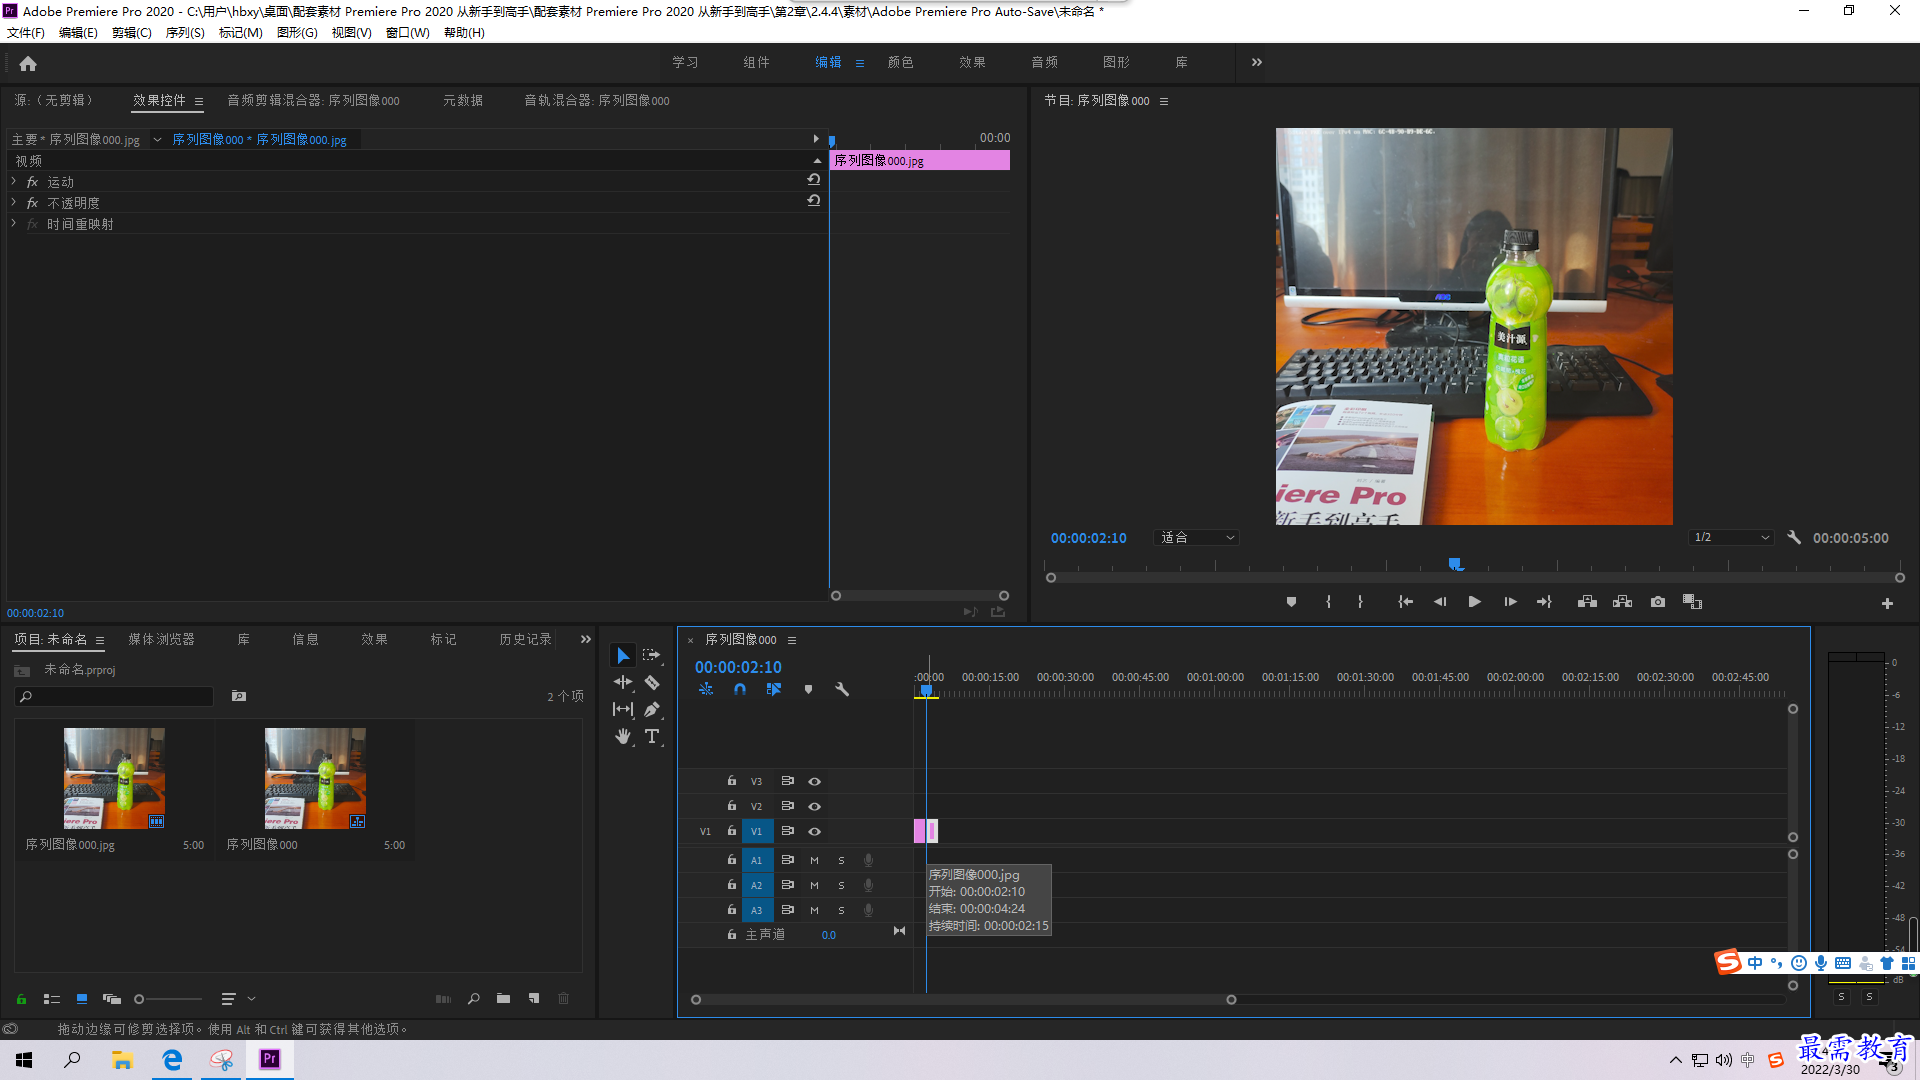Screen dimensions: 1920x1080
Task: Select the Hand tool
Action: pyautogui.click(x=623, y=736)
